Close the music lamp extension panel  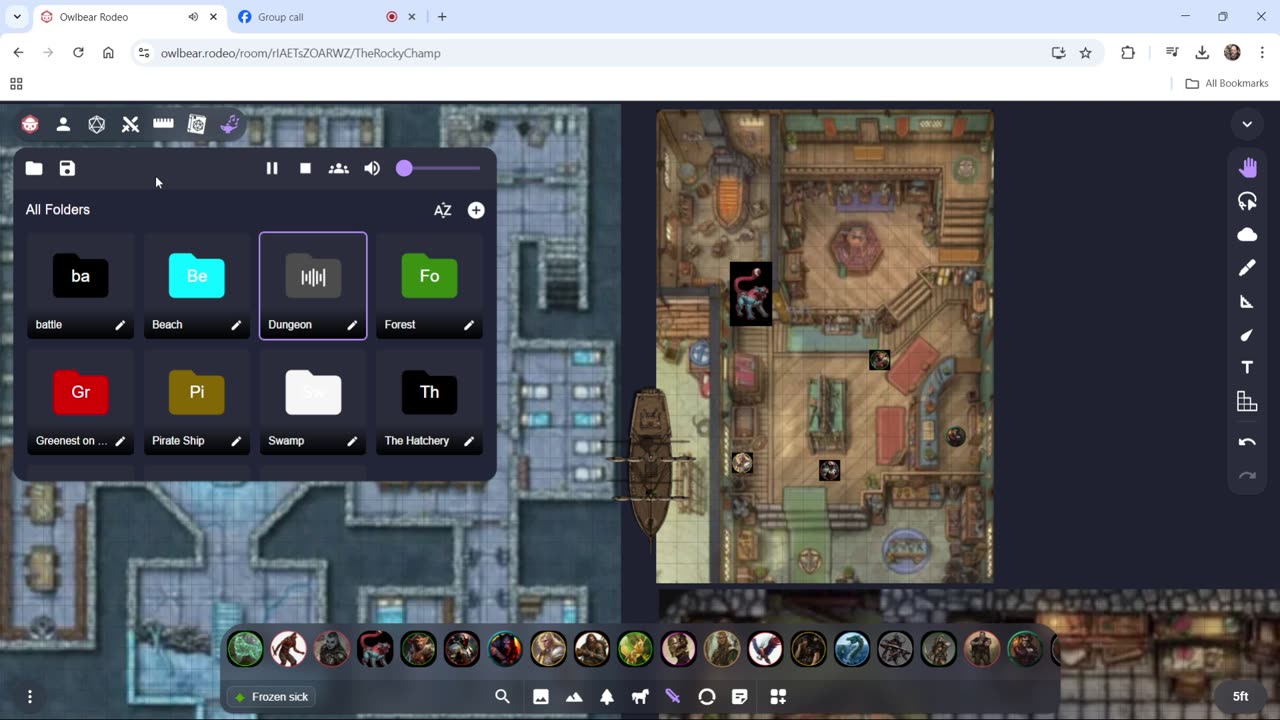point(230,124)
